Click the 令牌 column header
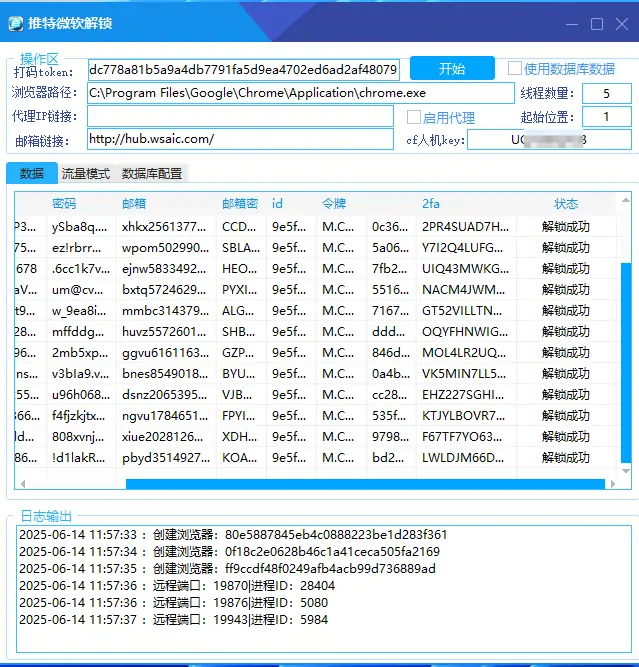Image resolution: width=639 pixels, height=667 pixels. 334,203
